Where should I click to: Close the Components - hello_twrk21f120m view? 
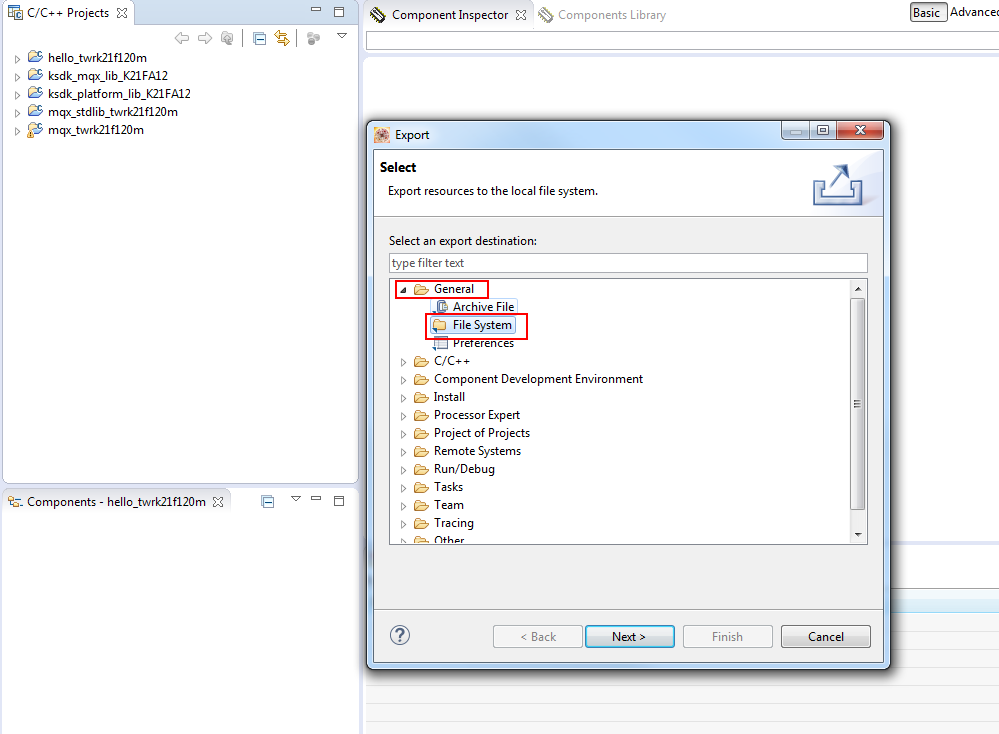point(218,502)
